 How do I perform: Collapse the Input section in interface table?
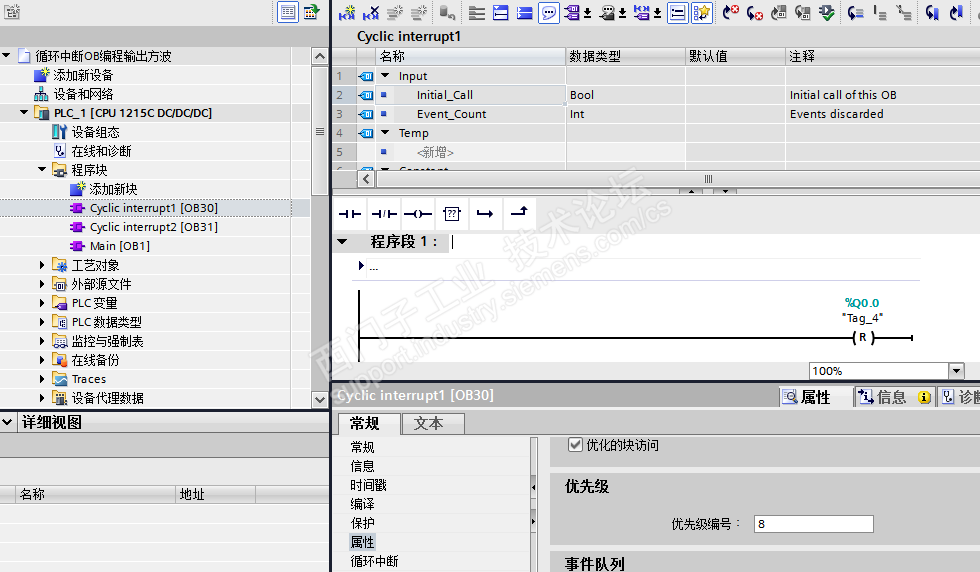pos(386,76)
